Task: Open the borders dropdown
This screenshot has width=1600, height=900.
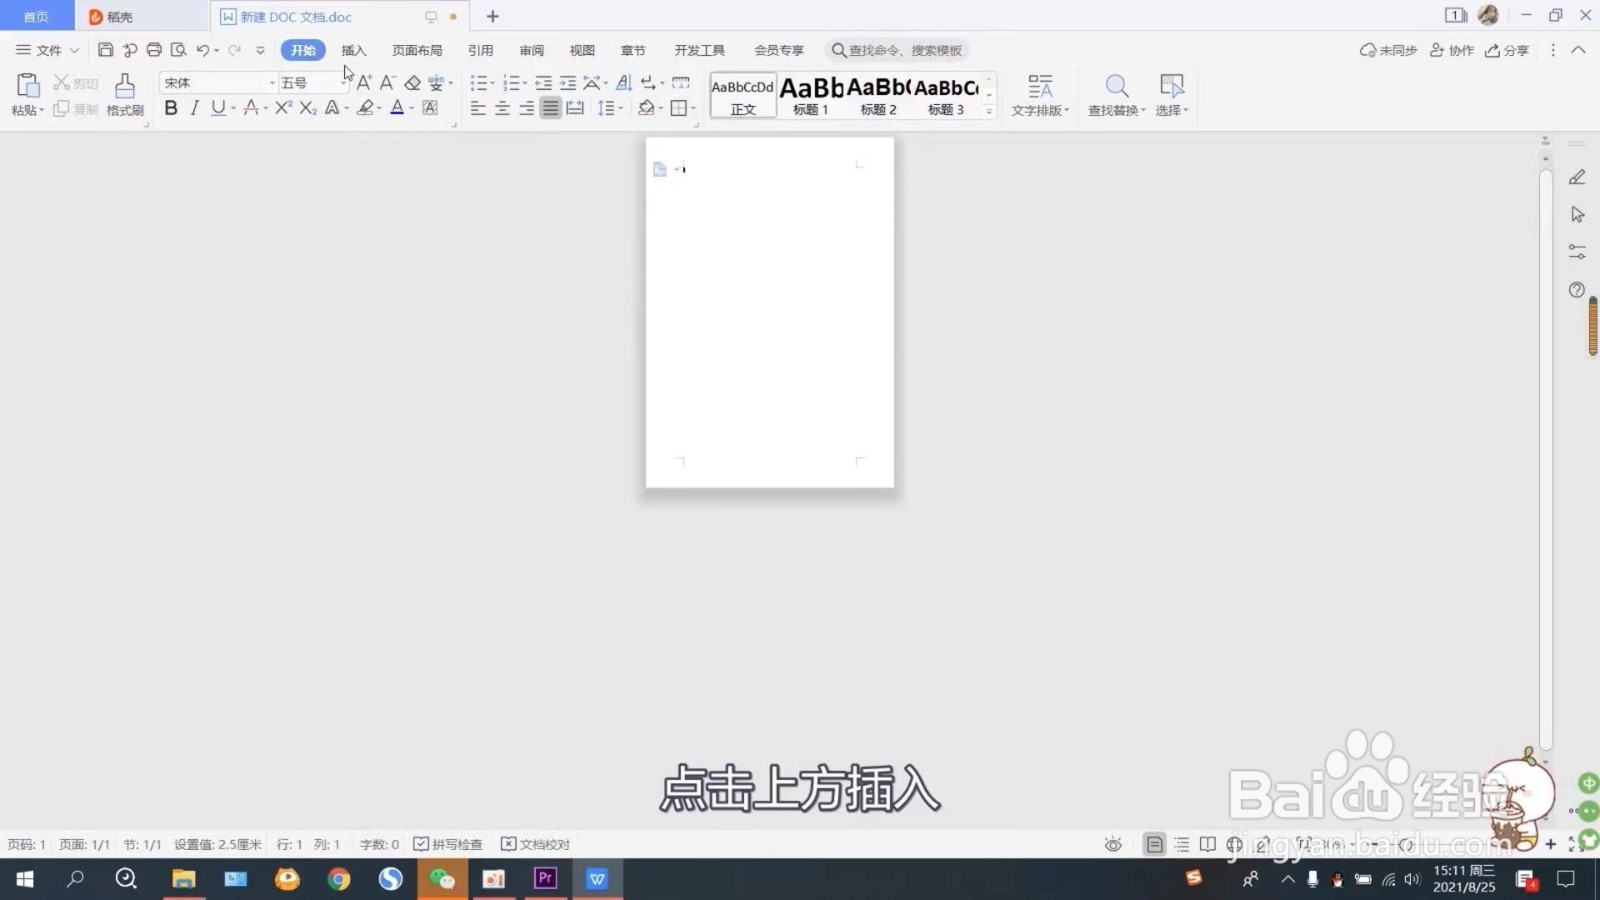Action: [x=693, y=108]
